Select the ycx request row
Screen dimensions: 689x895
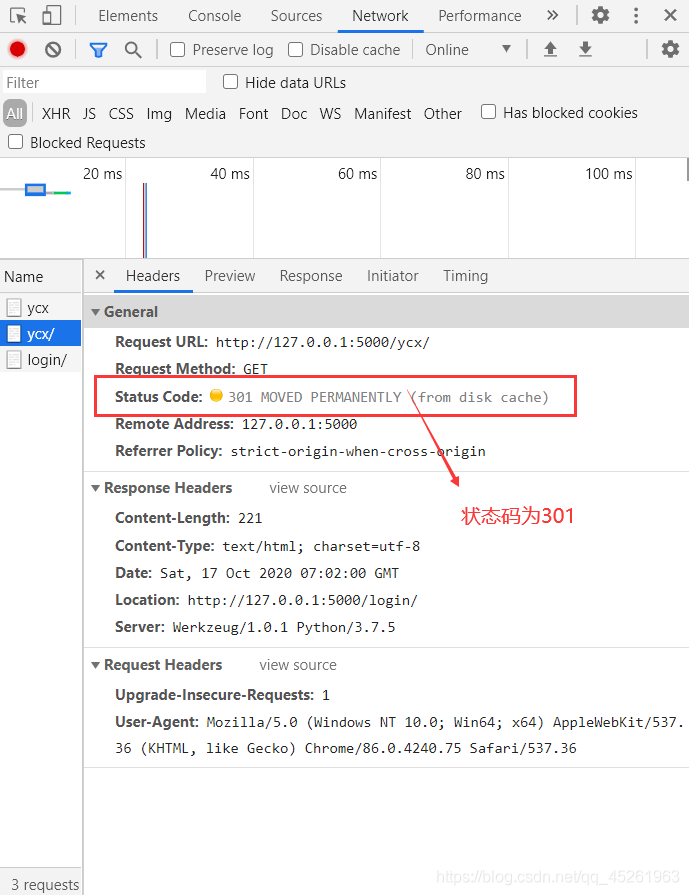point(41,308)
